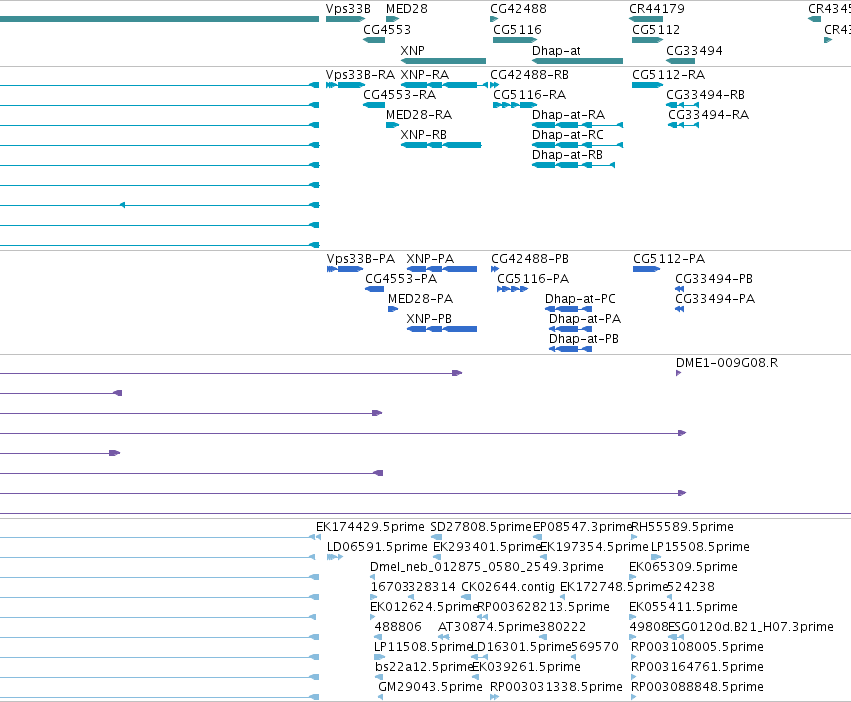Click the CG5112-PA protein label
Image resolution: width=851 pixels, height=702 pixels.
[x=669, y=258]
